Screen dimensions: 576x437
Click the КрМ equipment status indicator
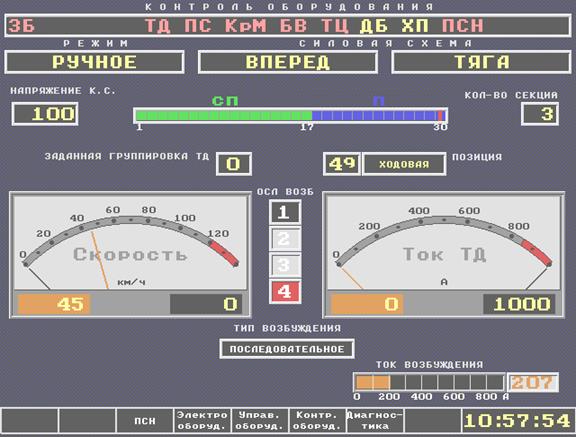pyautogui.click(x=246, y=26)
